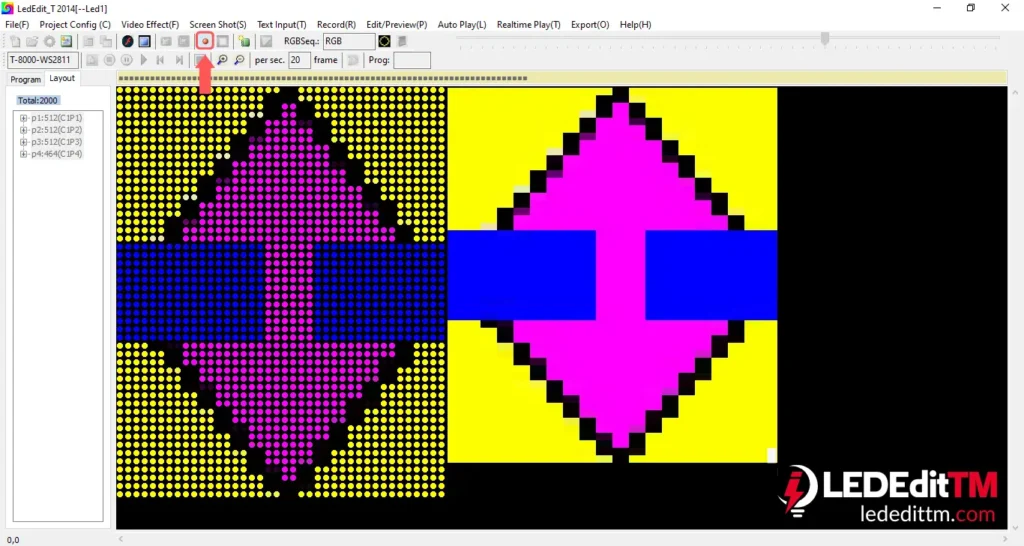
Task: Open the Export(O) menu
Action: 589,24
